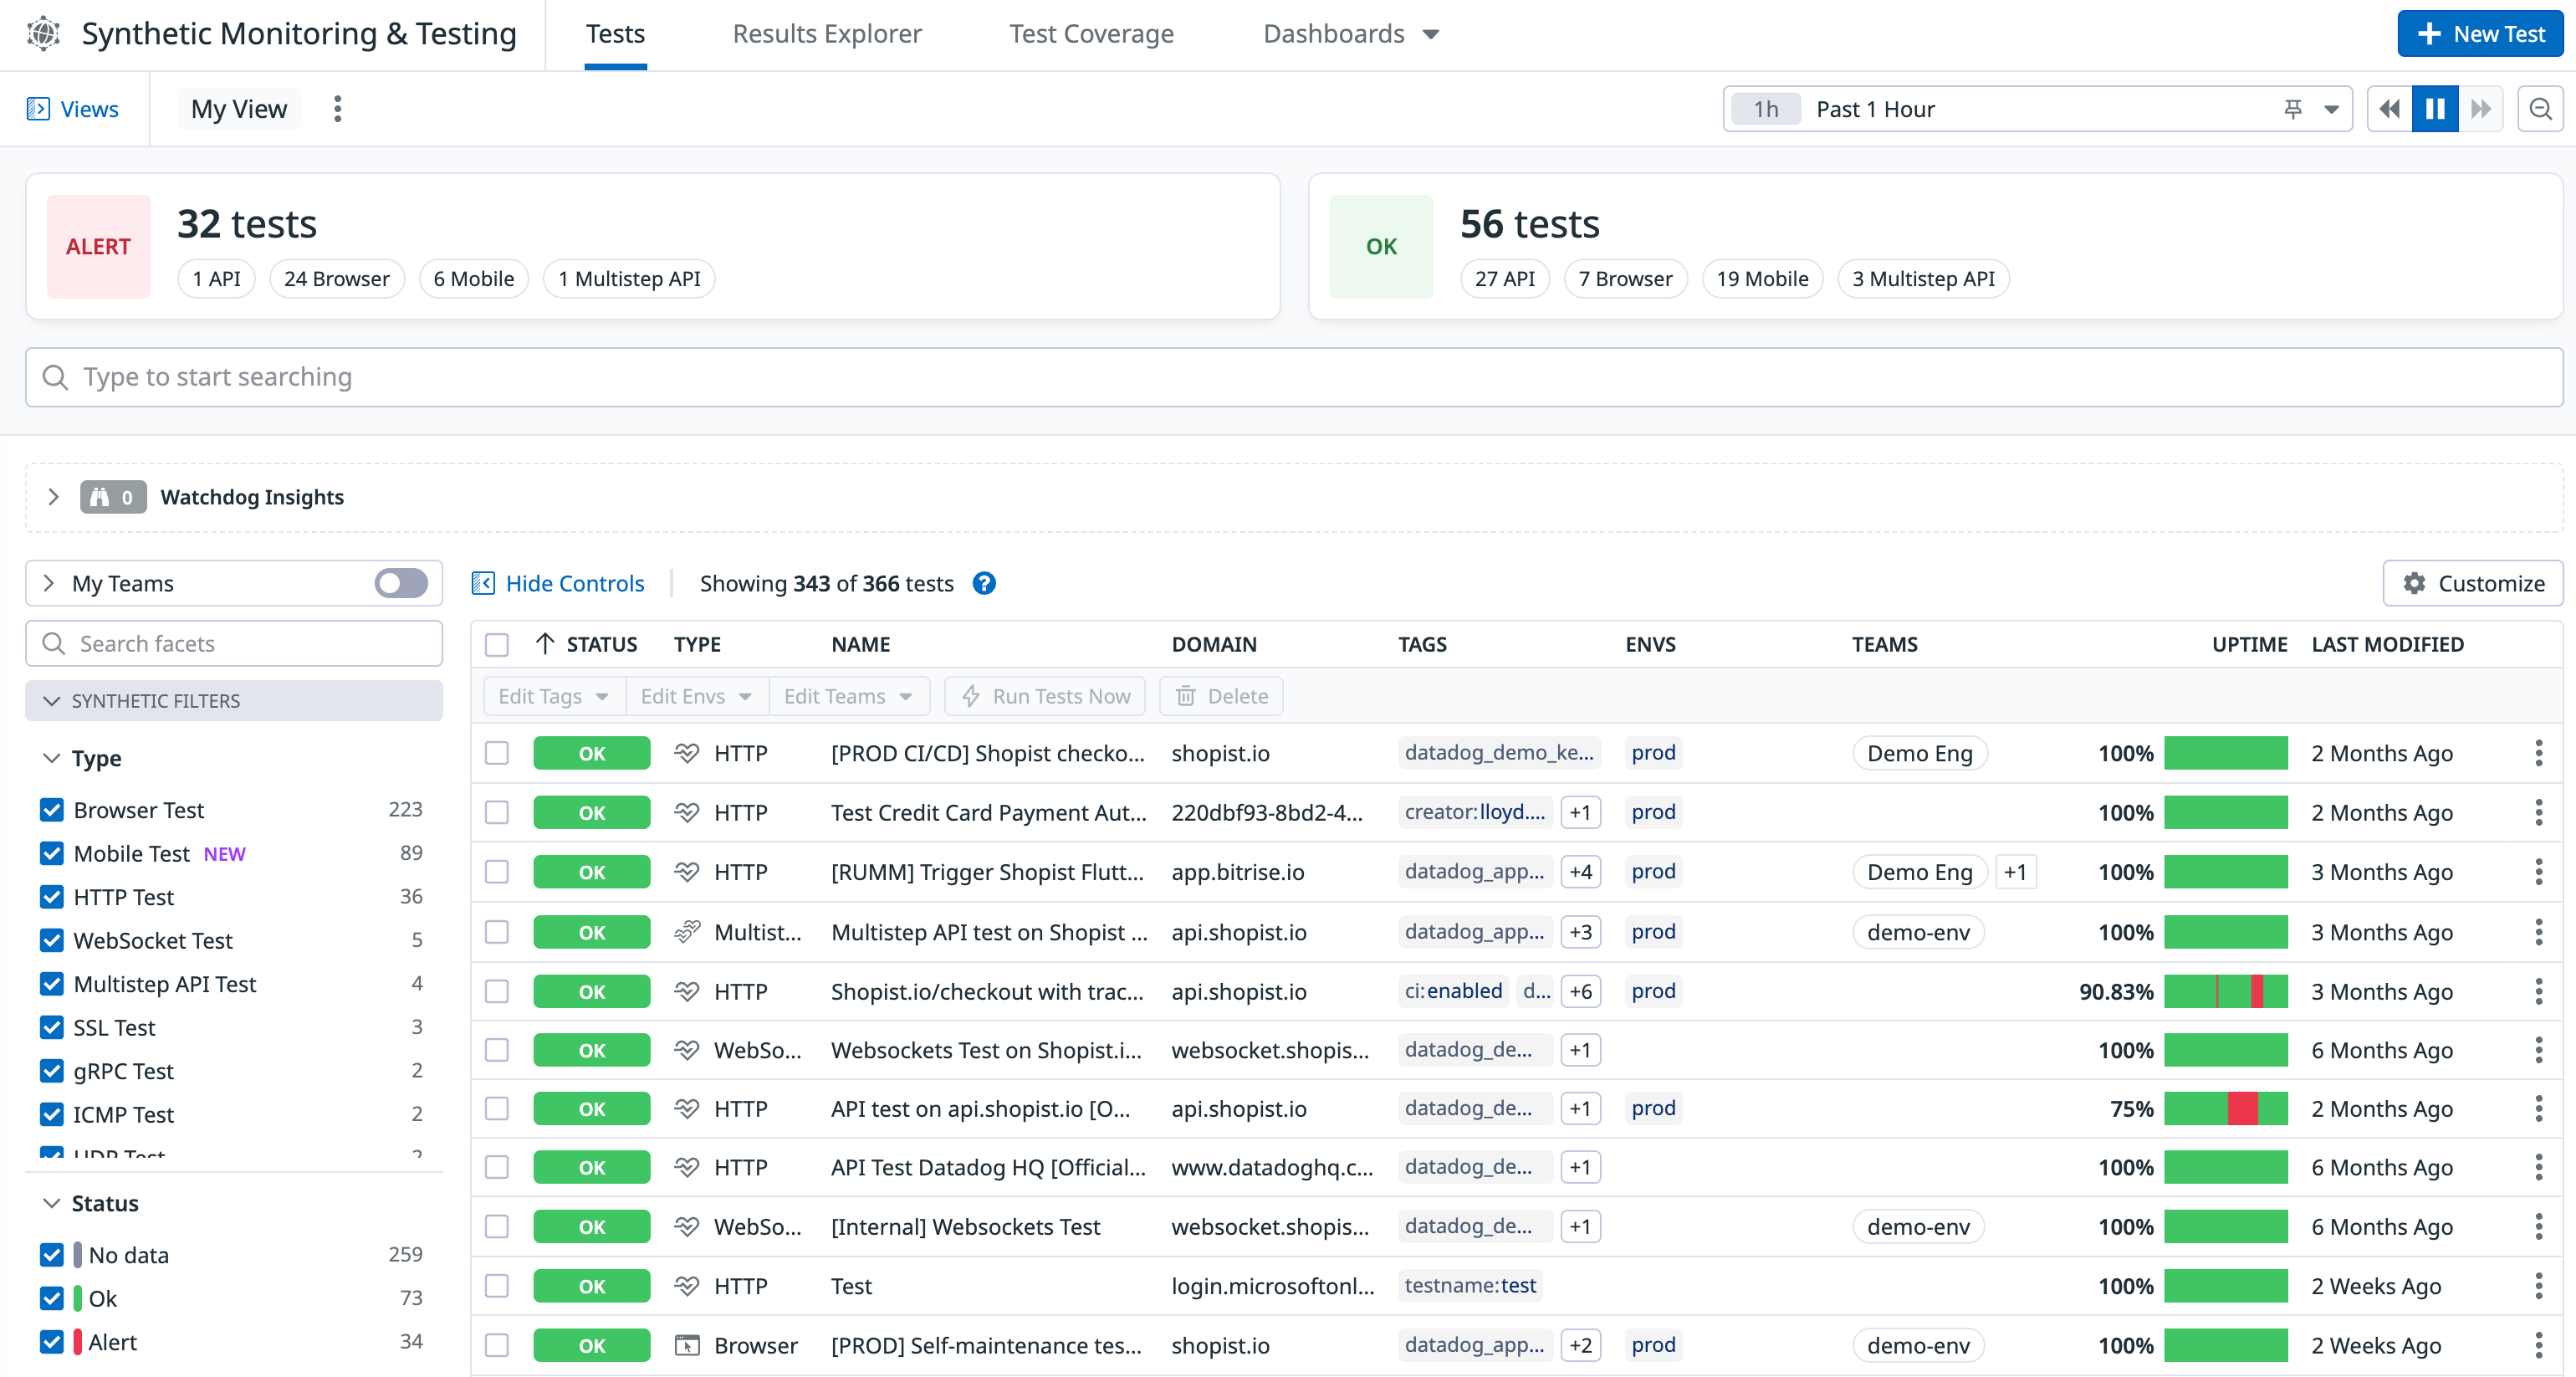
Task: Uncheck the WebSocket Test type filter
Action: 52,940
